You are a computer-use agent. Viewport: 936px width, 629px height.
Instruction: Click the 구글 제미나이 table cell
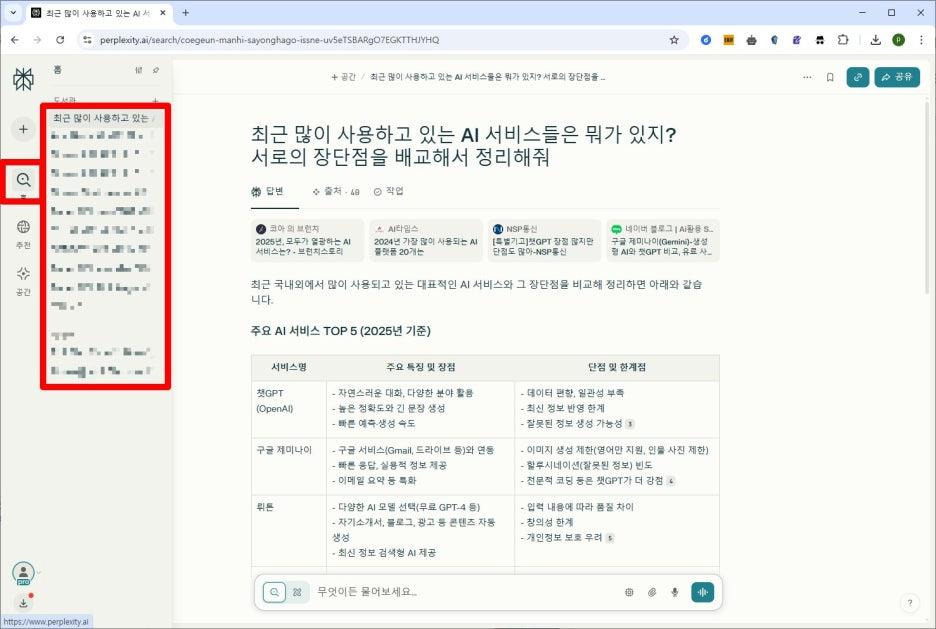[289, 466]
